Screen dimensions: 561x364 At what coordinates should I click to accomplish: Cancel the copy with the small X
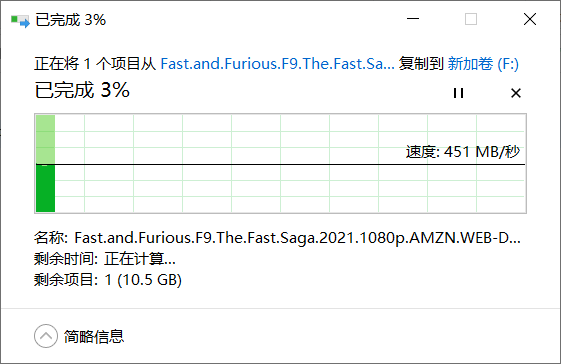[x=516, y=93]
